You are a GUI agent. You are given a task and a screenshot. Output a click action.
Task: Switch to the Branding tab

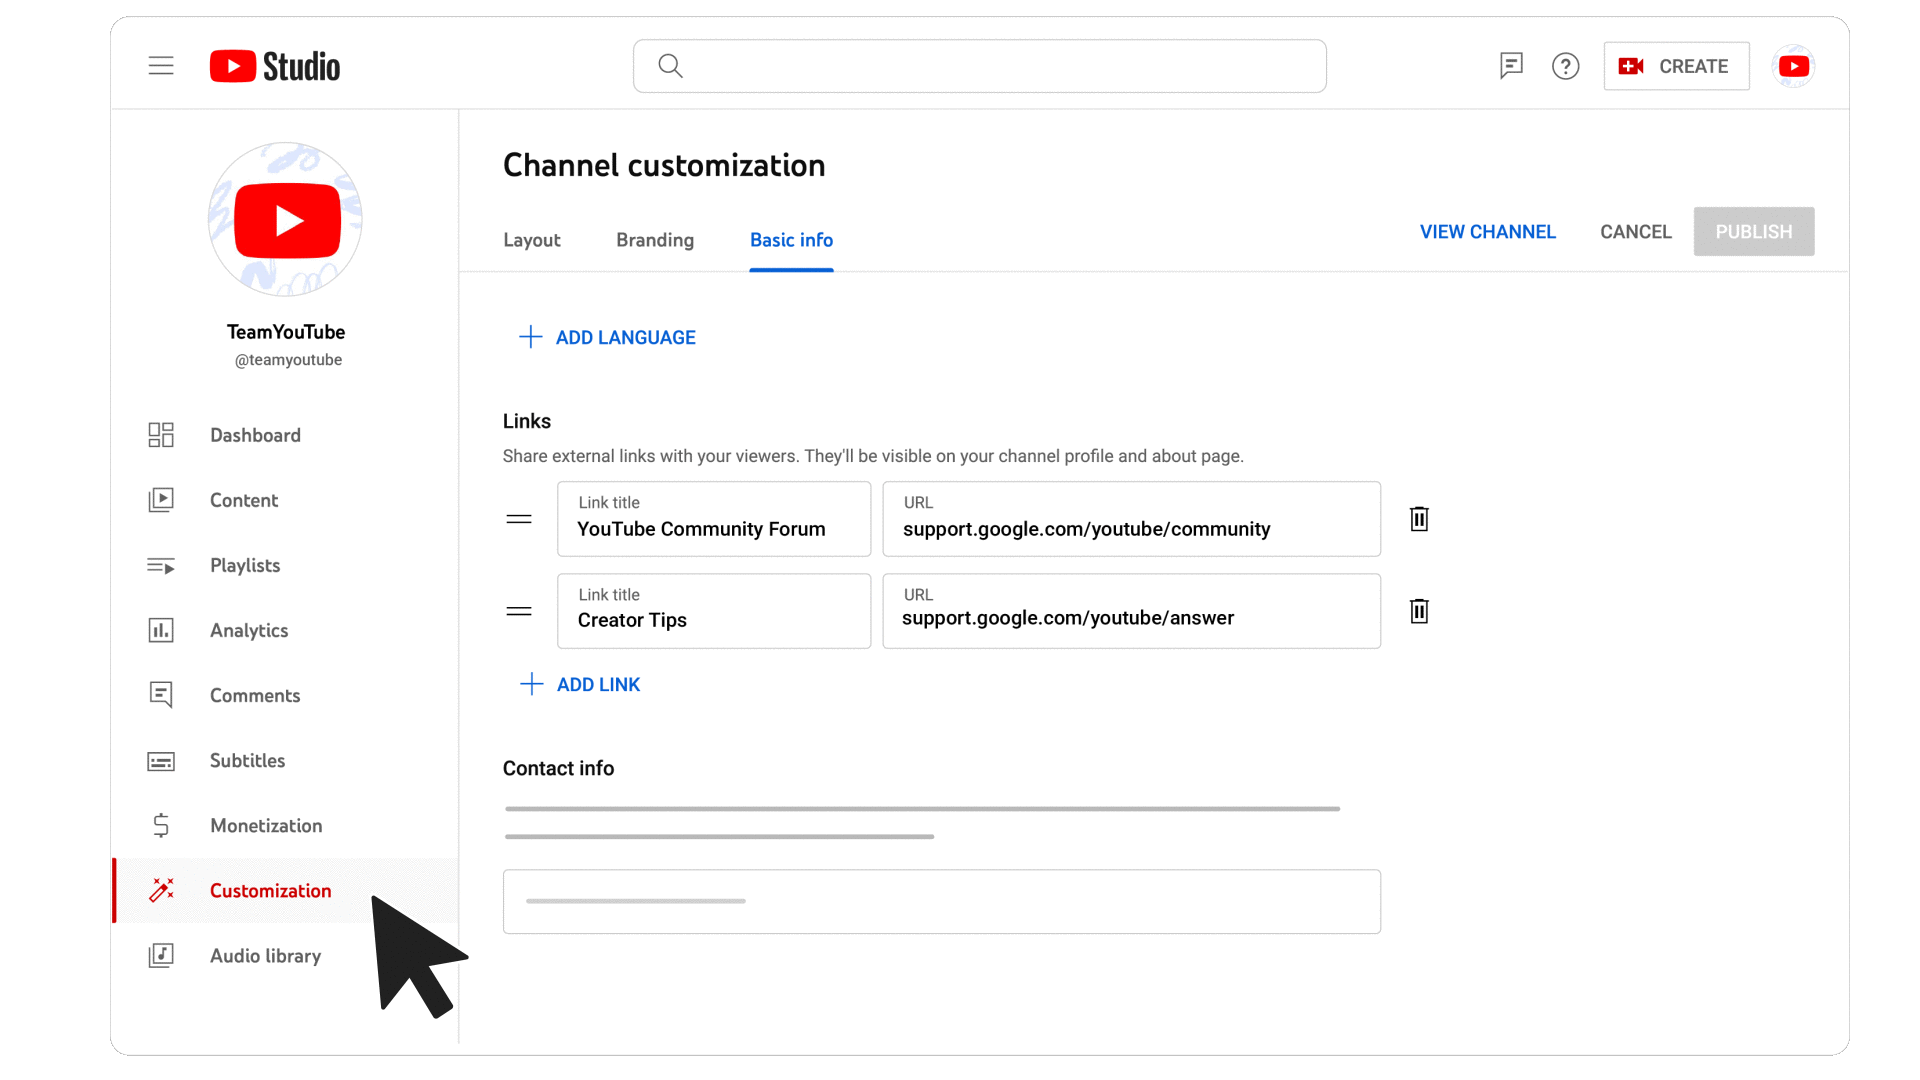click(655, 240)
